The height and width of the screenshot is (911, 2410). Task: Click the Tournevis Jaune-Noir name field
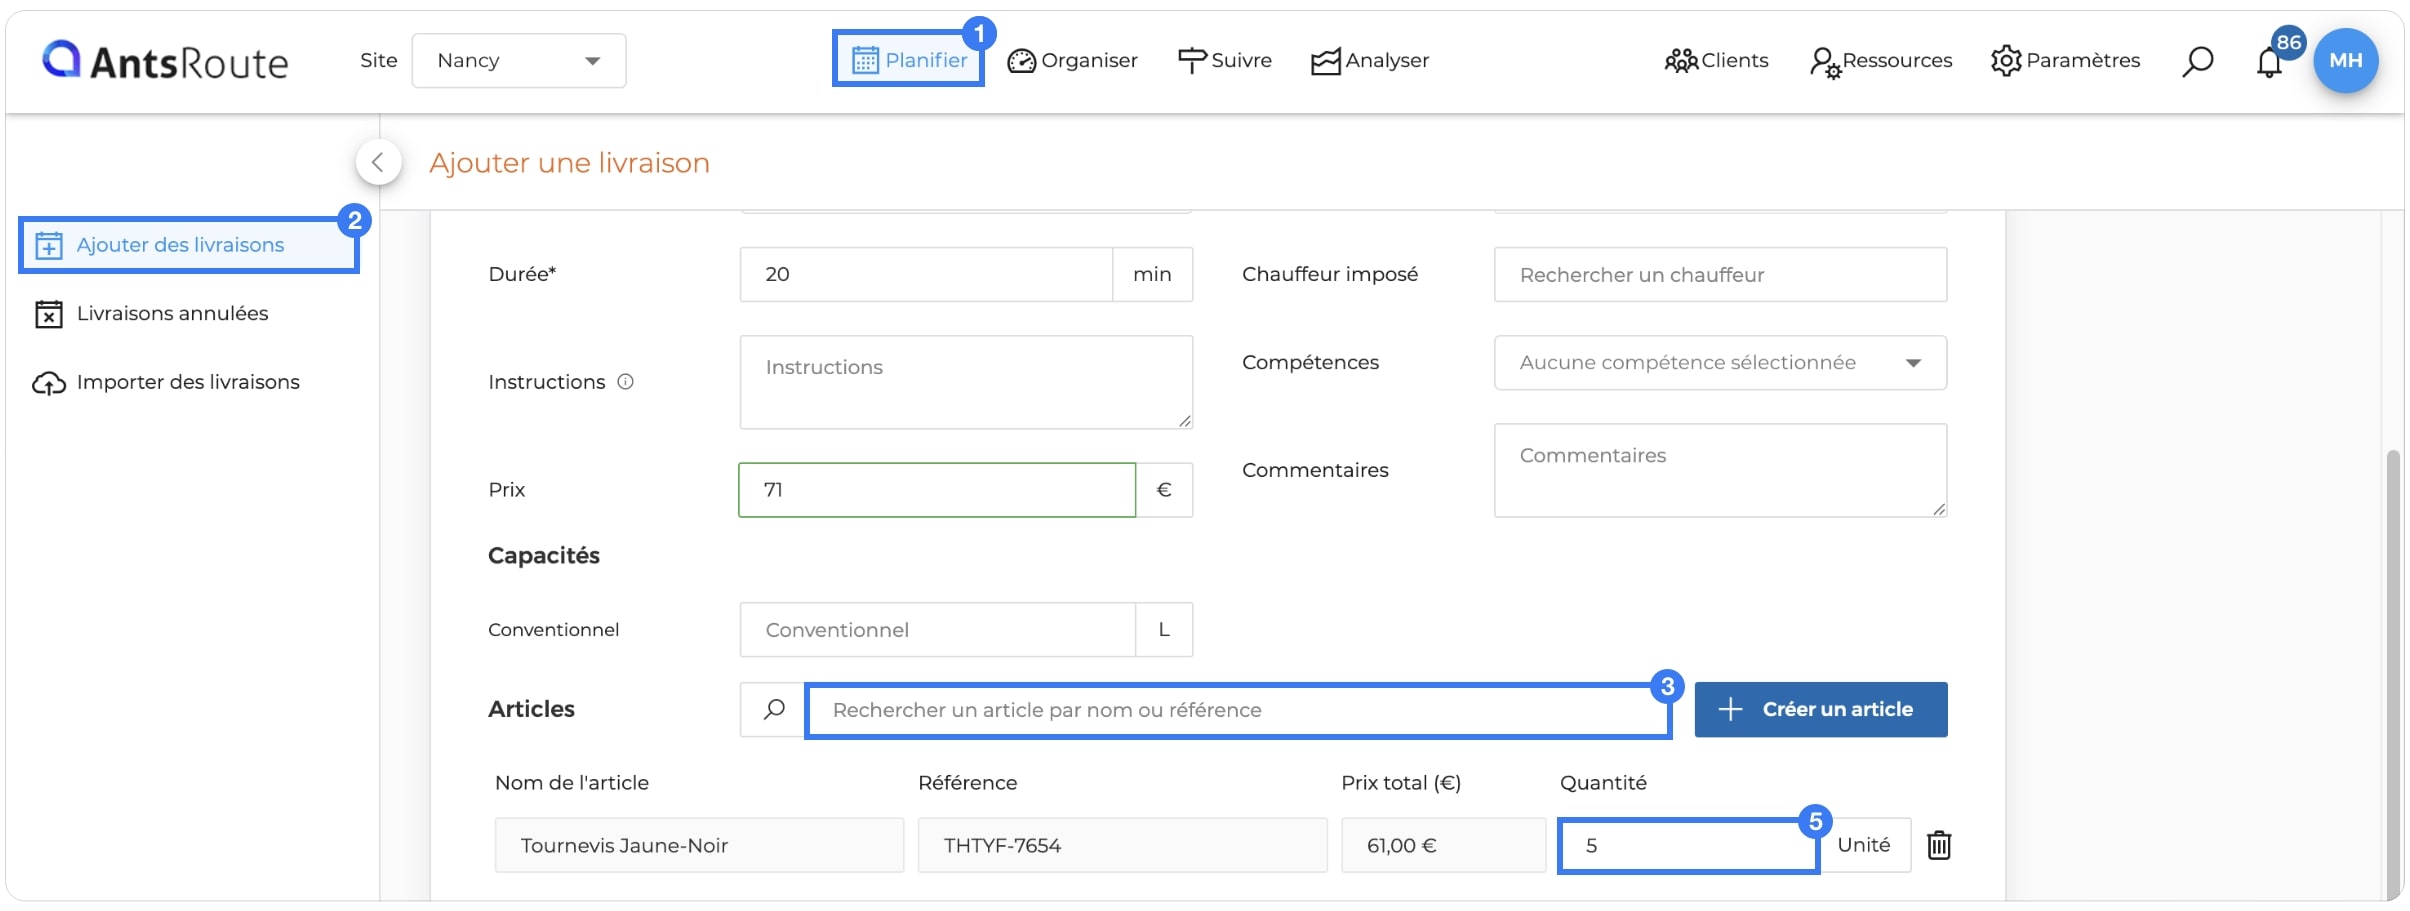699,845
